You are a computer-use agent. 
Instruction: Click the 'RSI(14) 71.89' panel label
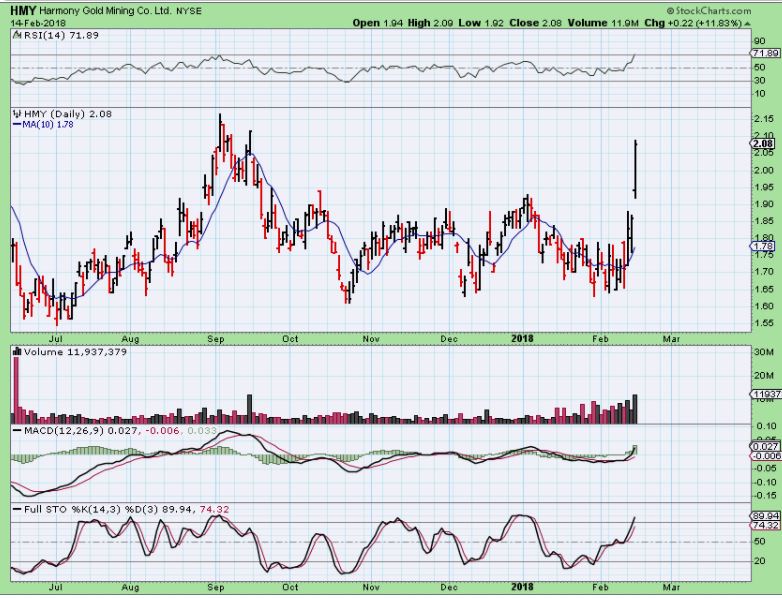point(60,35)
